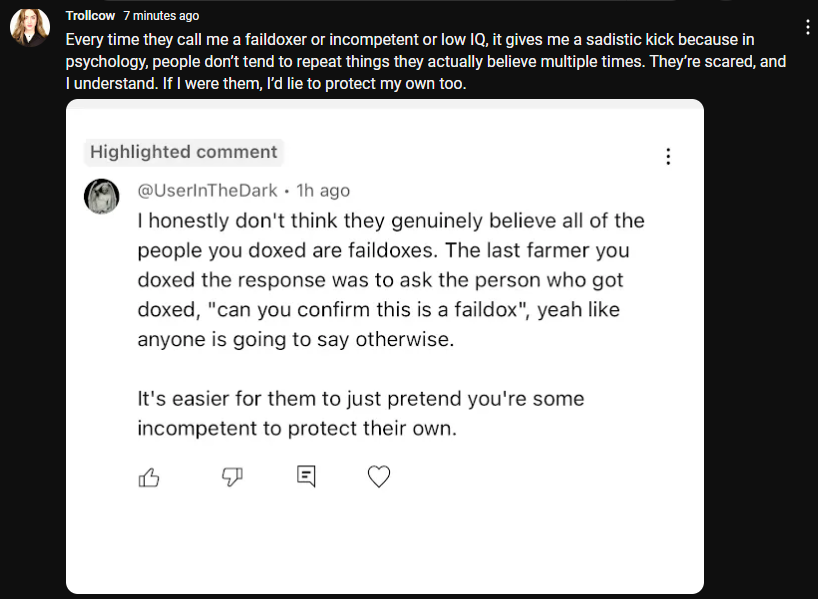818x599 pixels.
Task: Dislike the comment with thumbs down icon
Action: [x=232, y=476]
